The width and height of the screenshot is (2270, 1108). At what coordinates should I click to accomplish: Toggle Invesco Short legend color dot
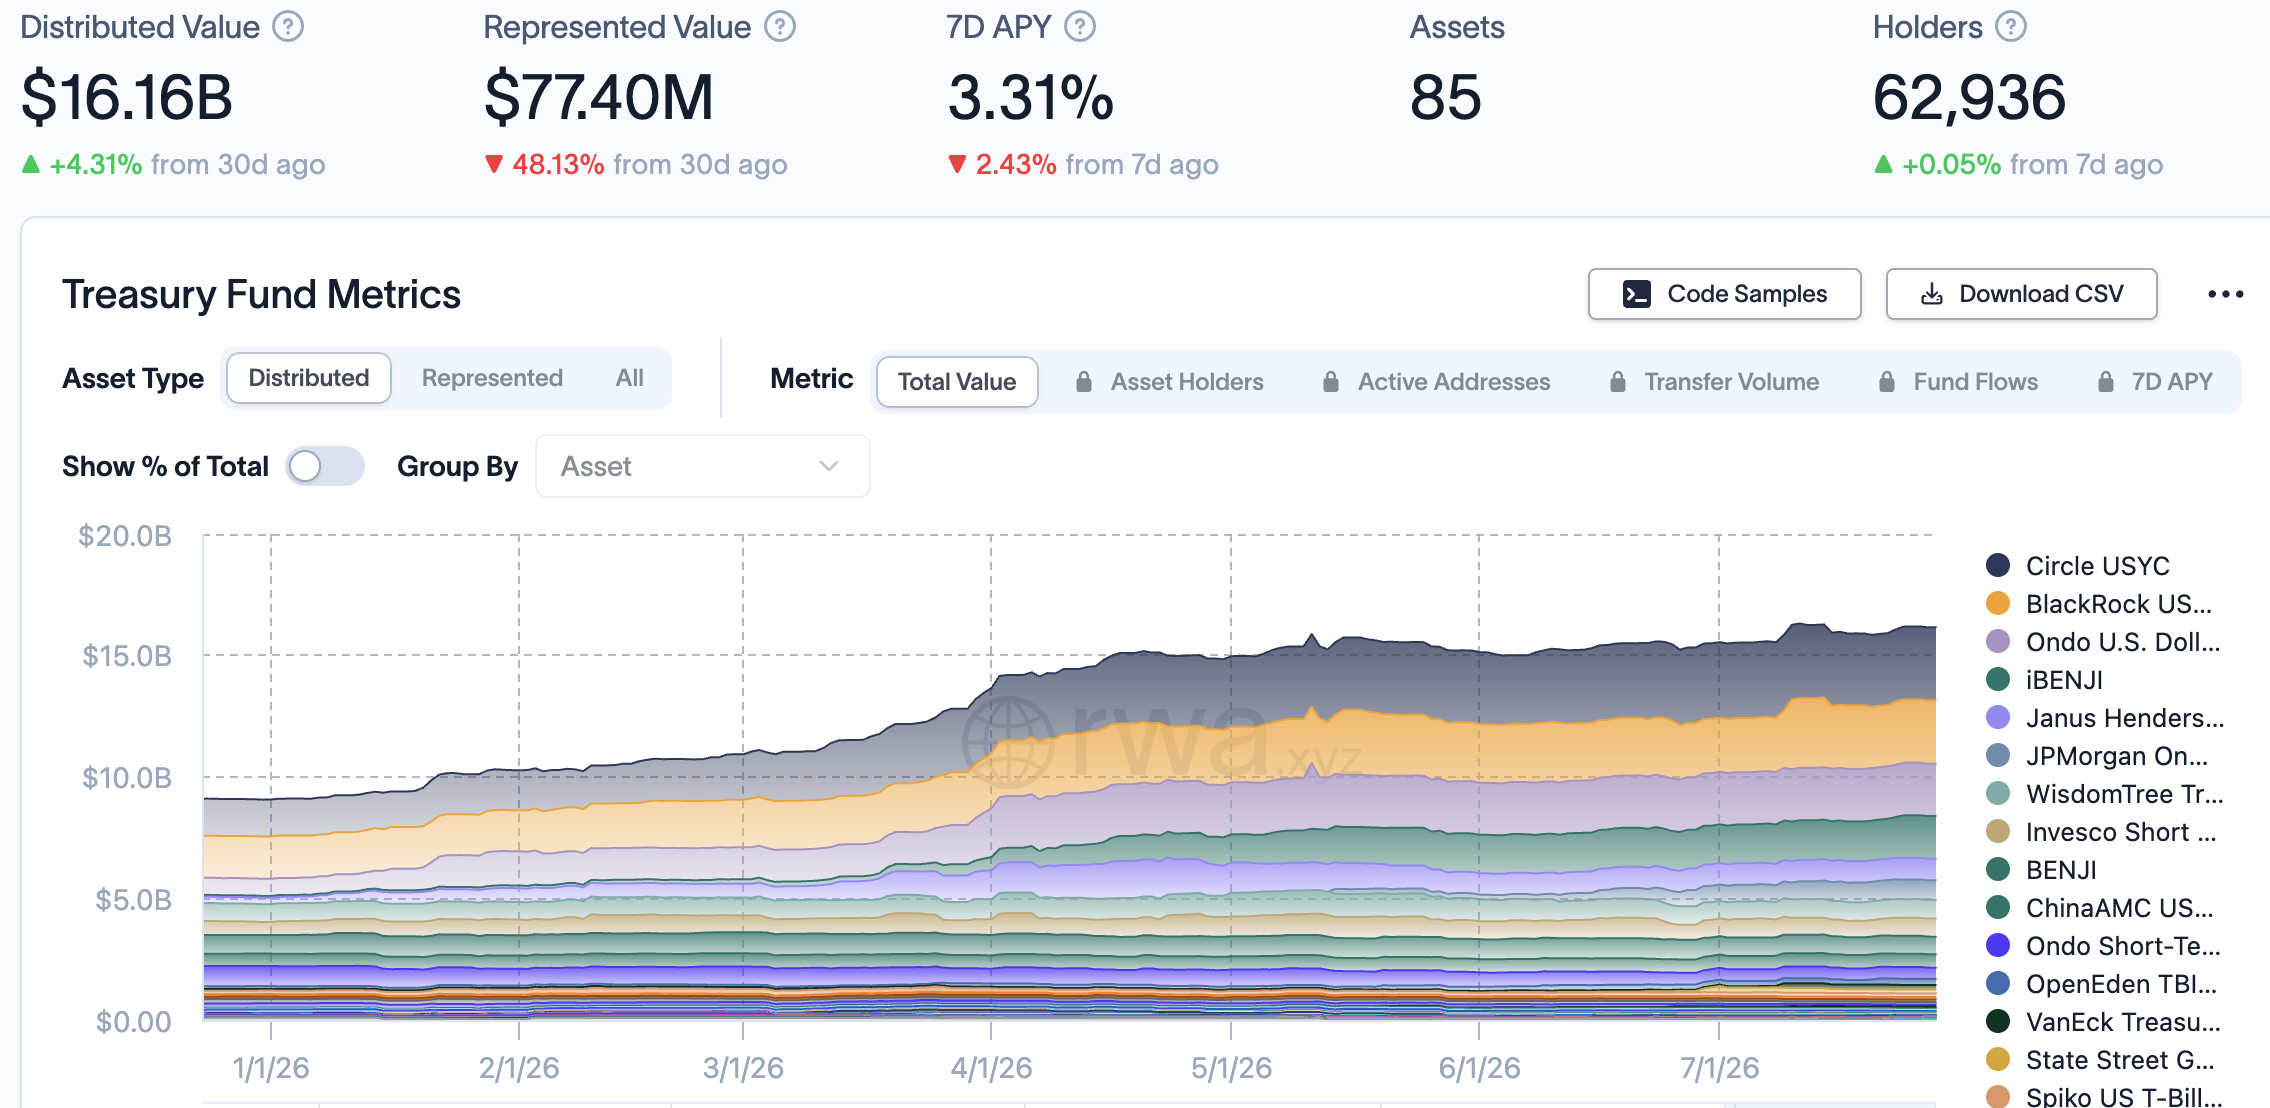point(1998,831)
